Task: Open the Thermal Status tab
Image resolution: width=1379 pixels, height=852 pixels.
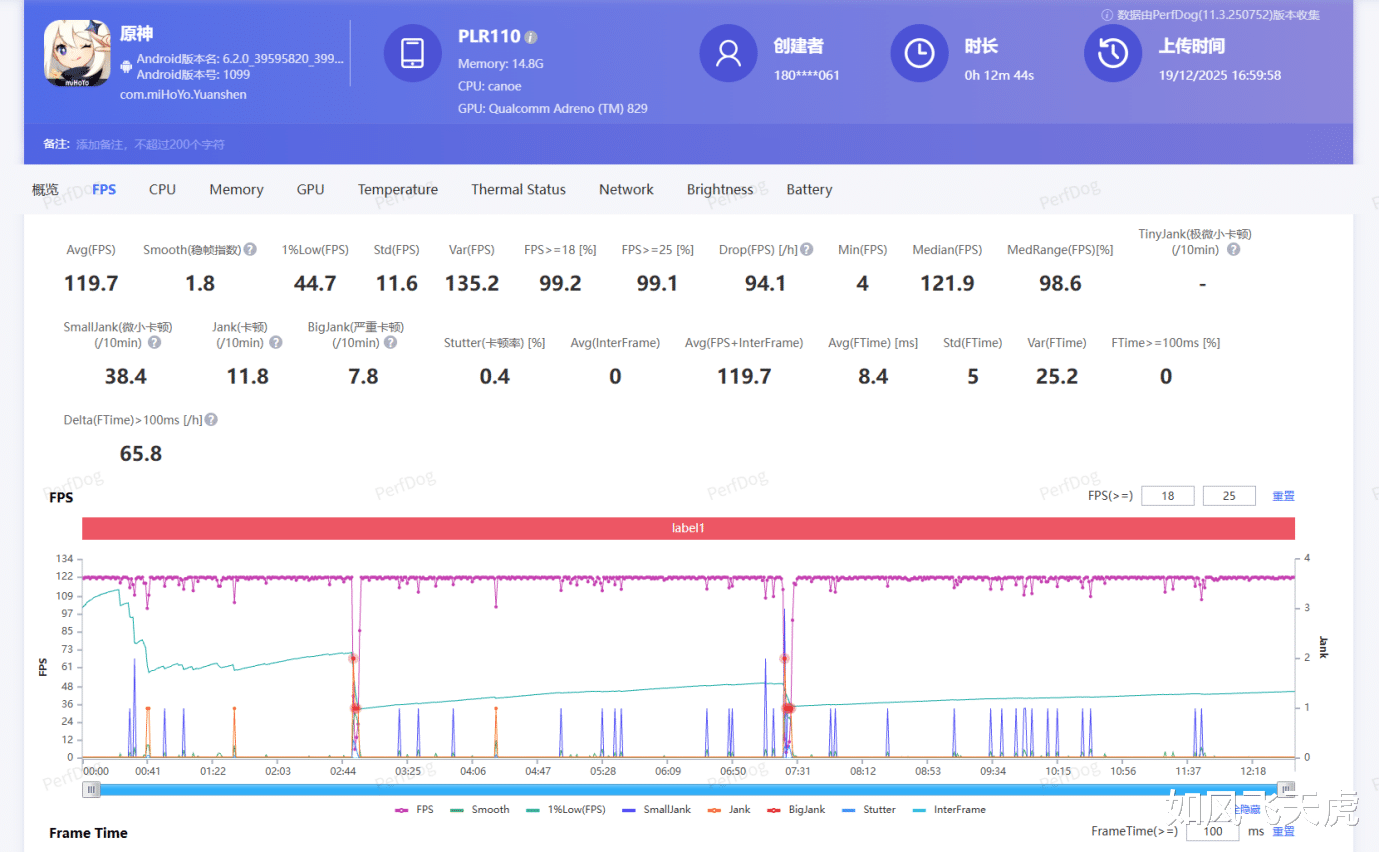Action: coord(518,190)
